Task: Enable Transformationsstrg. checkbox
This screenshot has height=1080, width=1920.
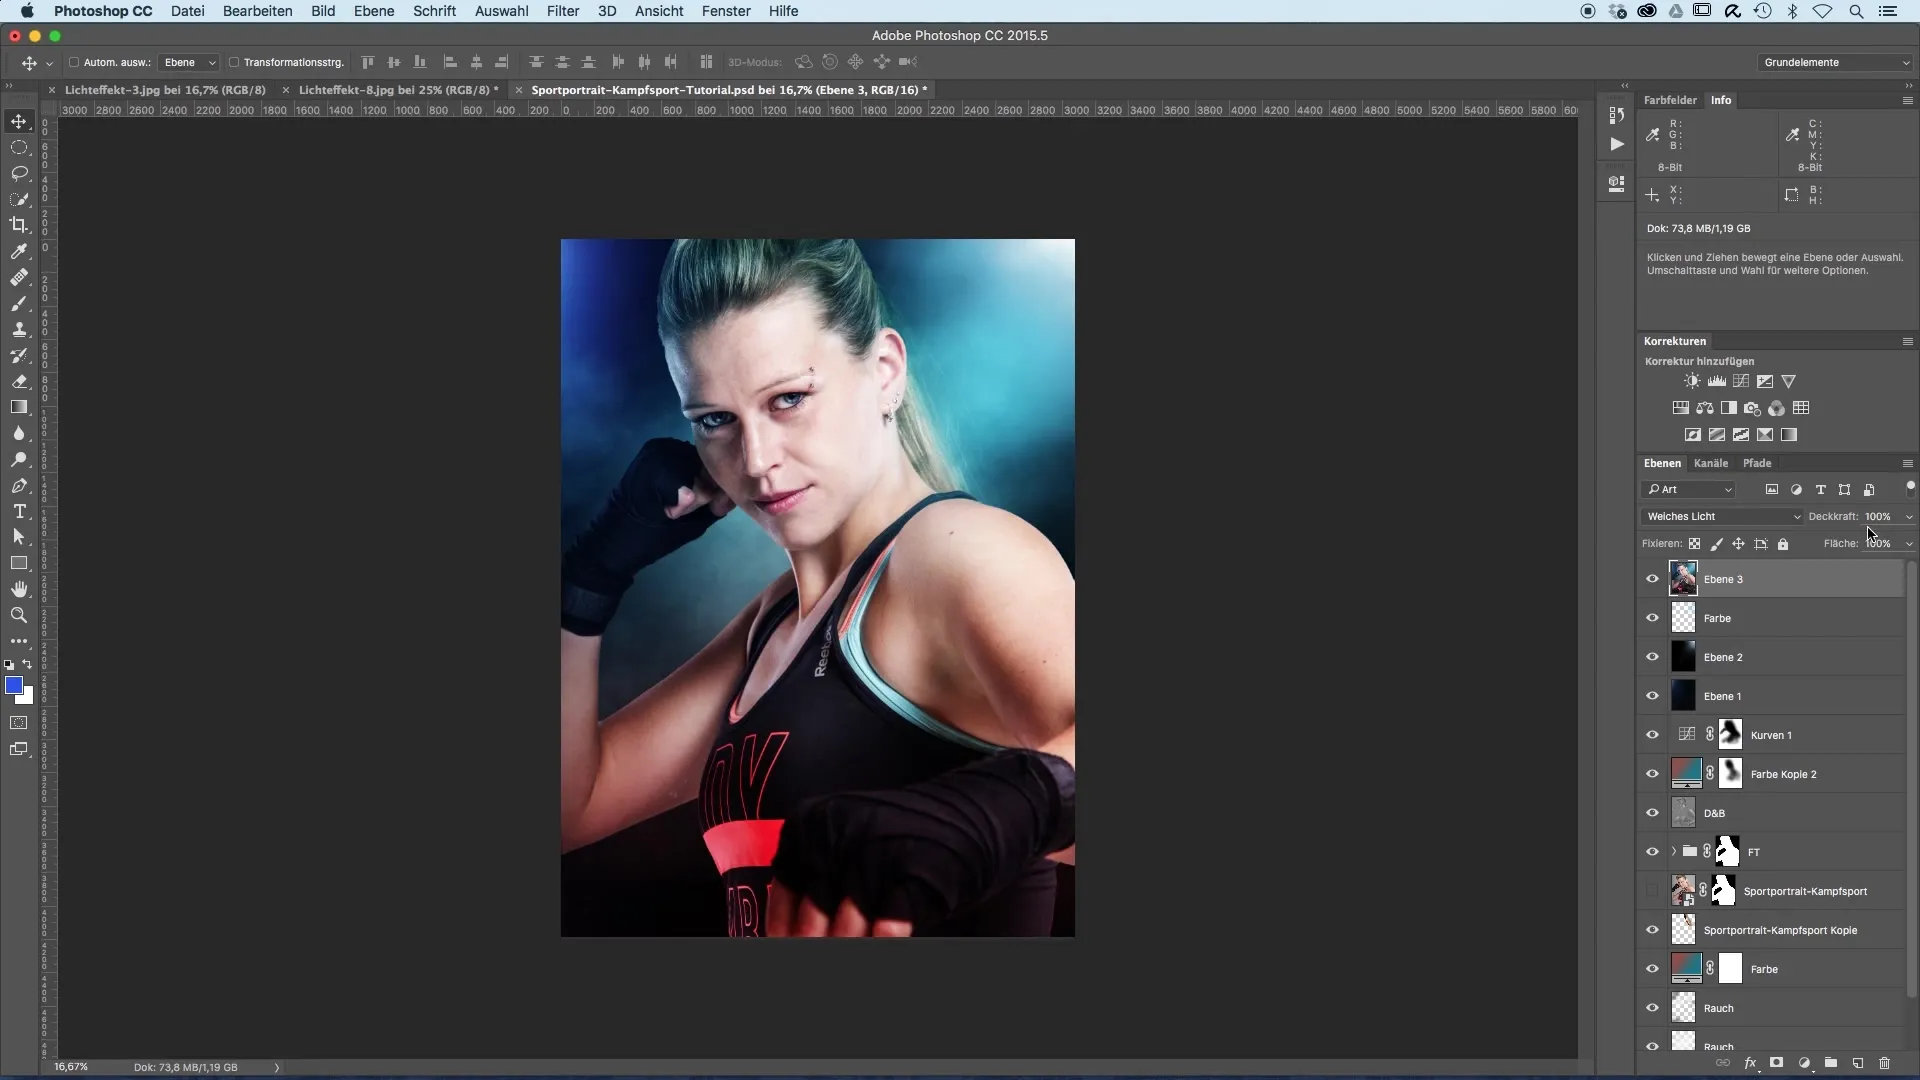Action: pos(234,62)
